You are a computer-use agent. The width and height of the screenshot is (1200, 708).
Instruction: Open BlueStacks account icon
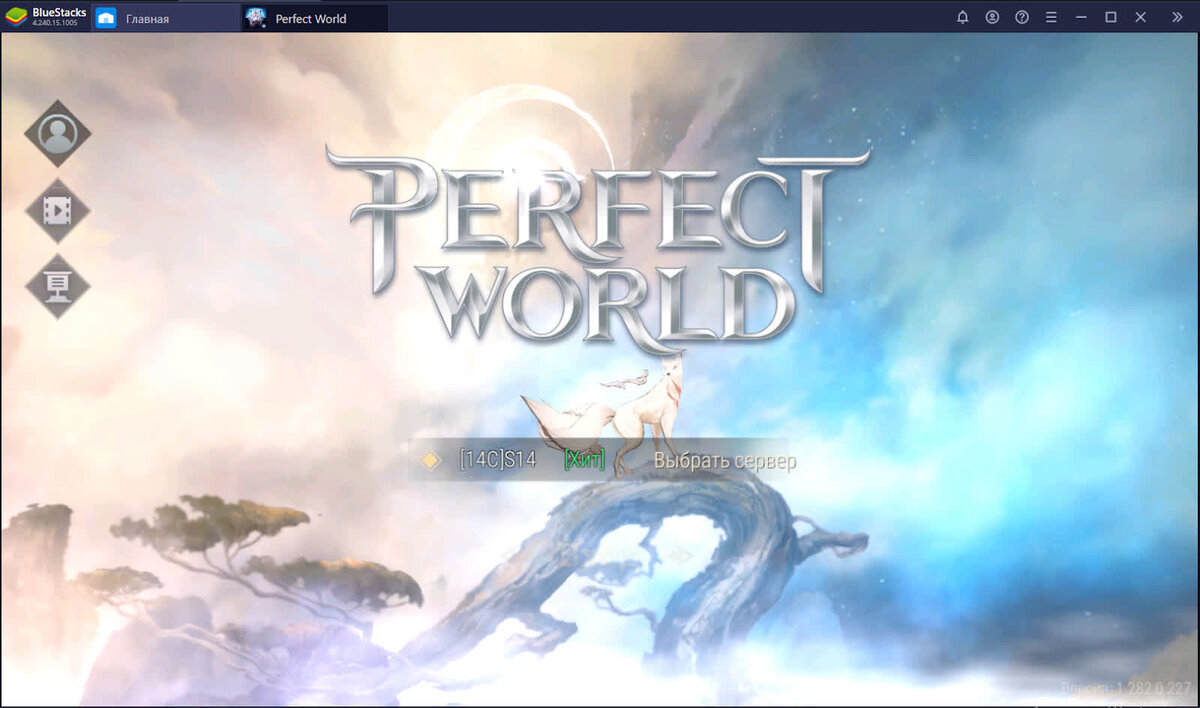pos(992,17)
